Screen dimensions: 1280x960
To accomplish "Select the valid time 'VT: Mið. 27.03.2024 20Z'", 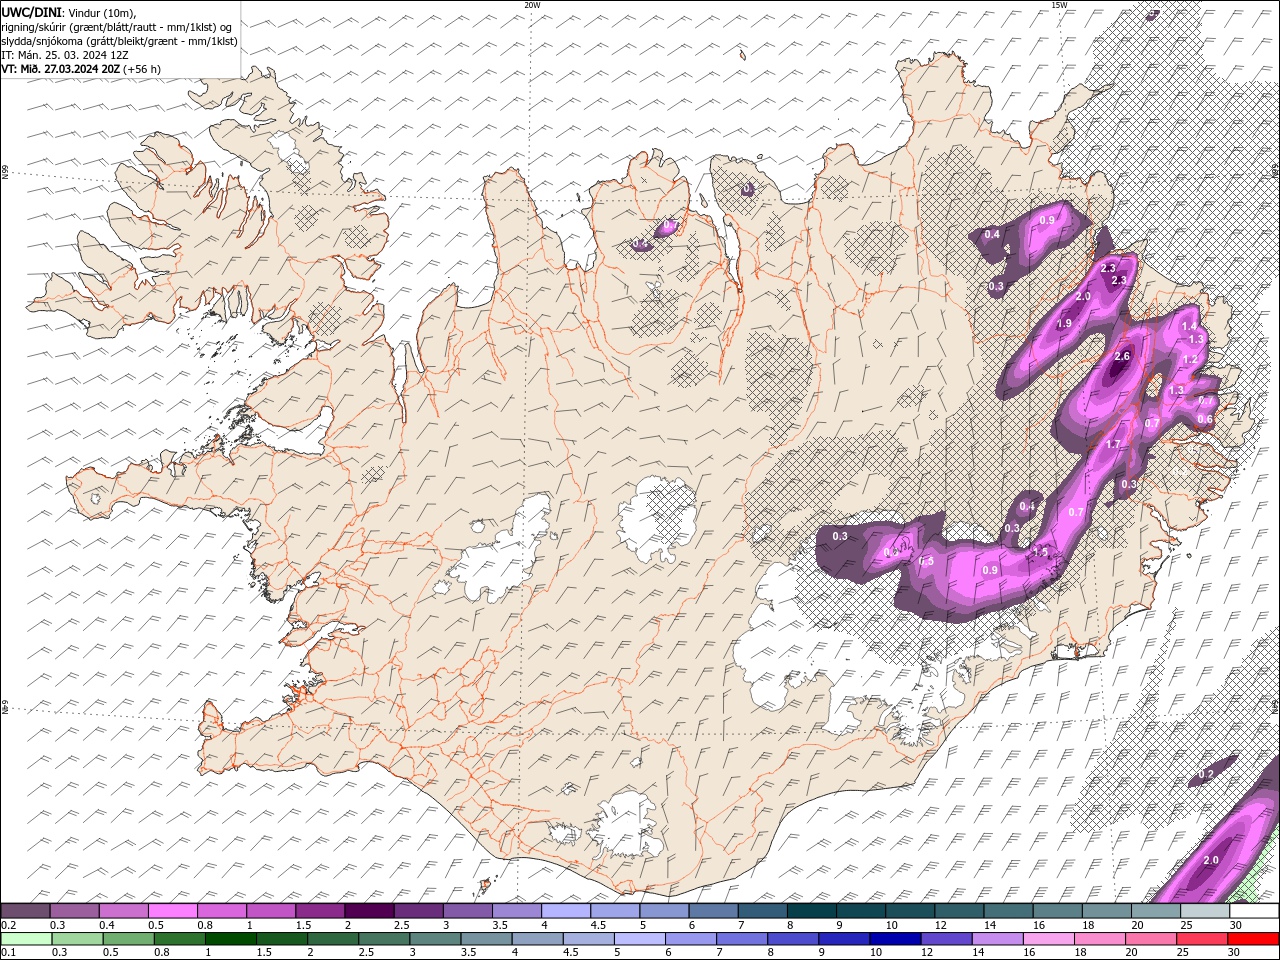I will pyautogui.click(x=60, y=69).
